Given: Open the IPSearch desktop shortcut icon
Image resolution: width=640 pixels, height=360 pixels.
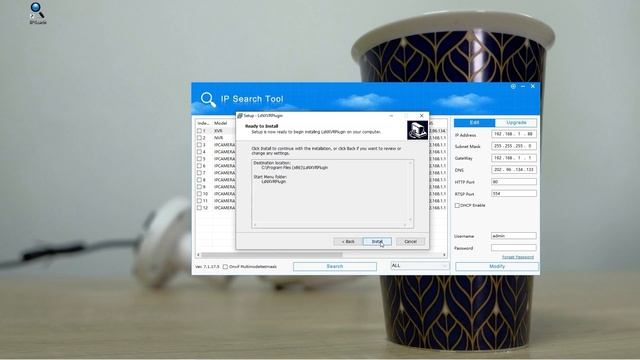Looking at the screenshot, I should [38, 13].
